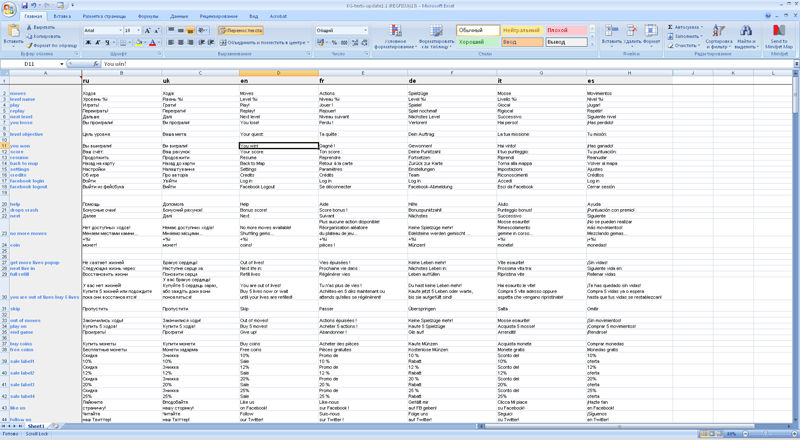
Task: Toggle bottom align button in Alignment group
Action: coord(190,31)
